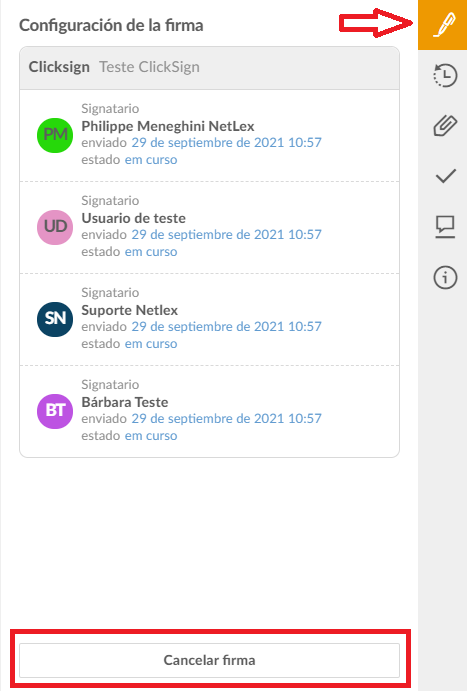Select signer Philippe Meneghini NetLex
The width and height of the screenshot is (468, 691).
(167, 126)
